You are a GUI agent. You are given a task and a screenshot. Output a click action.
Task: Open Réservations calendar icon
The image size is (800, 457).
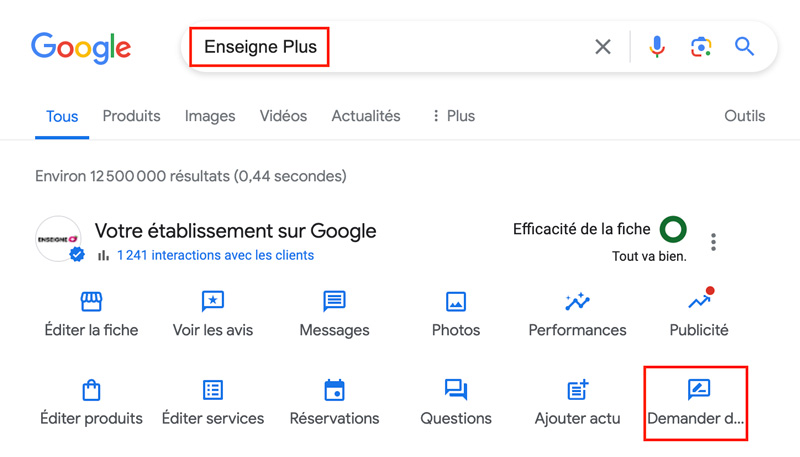coord(334,390)
